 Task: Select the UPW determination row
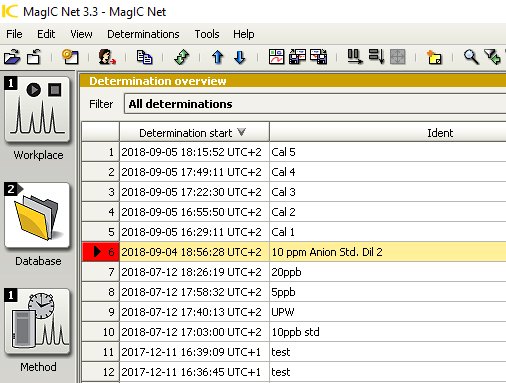click(x=294, y=312)
